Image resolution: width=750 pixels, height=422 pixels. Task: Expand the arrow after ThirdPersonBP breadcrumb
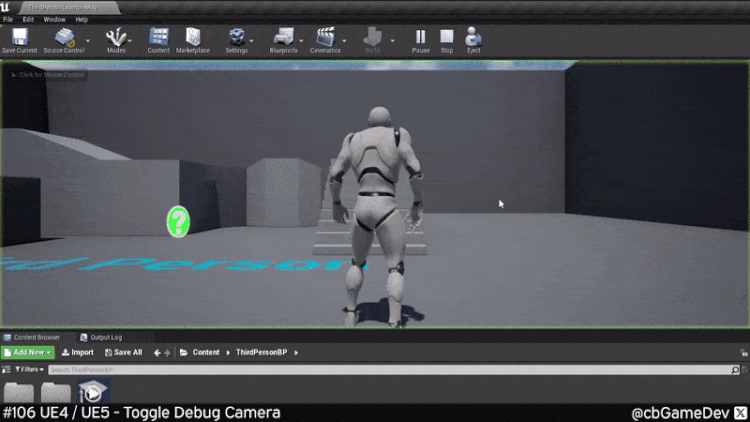coord(296,353)
